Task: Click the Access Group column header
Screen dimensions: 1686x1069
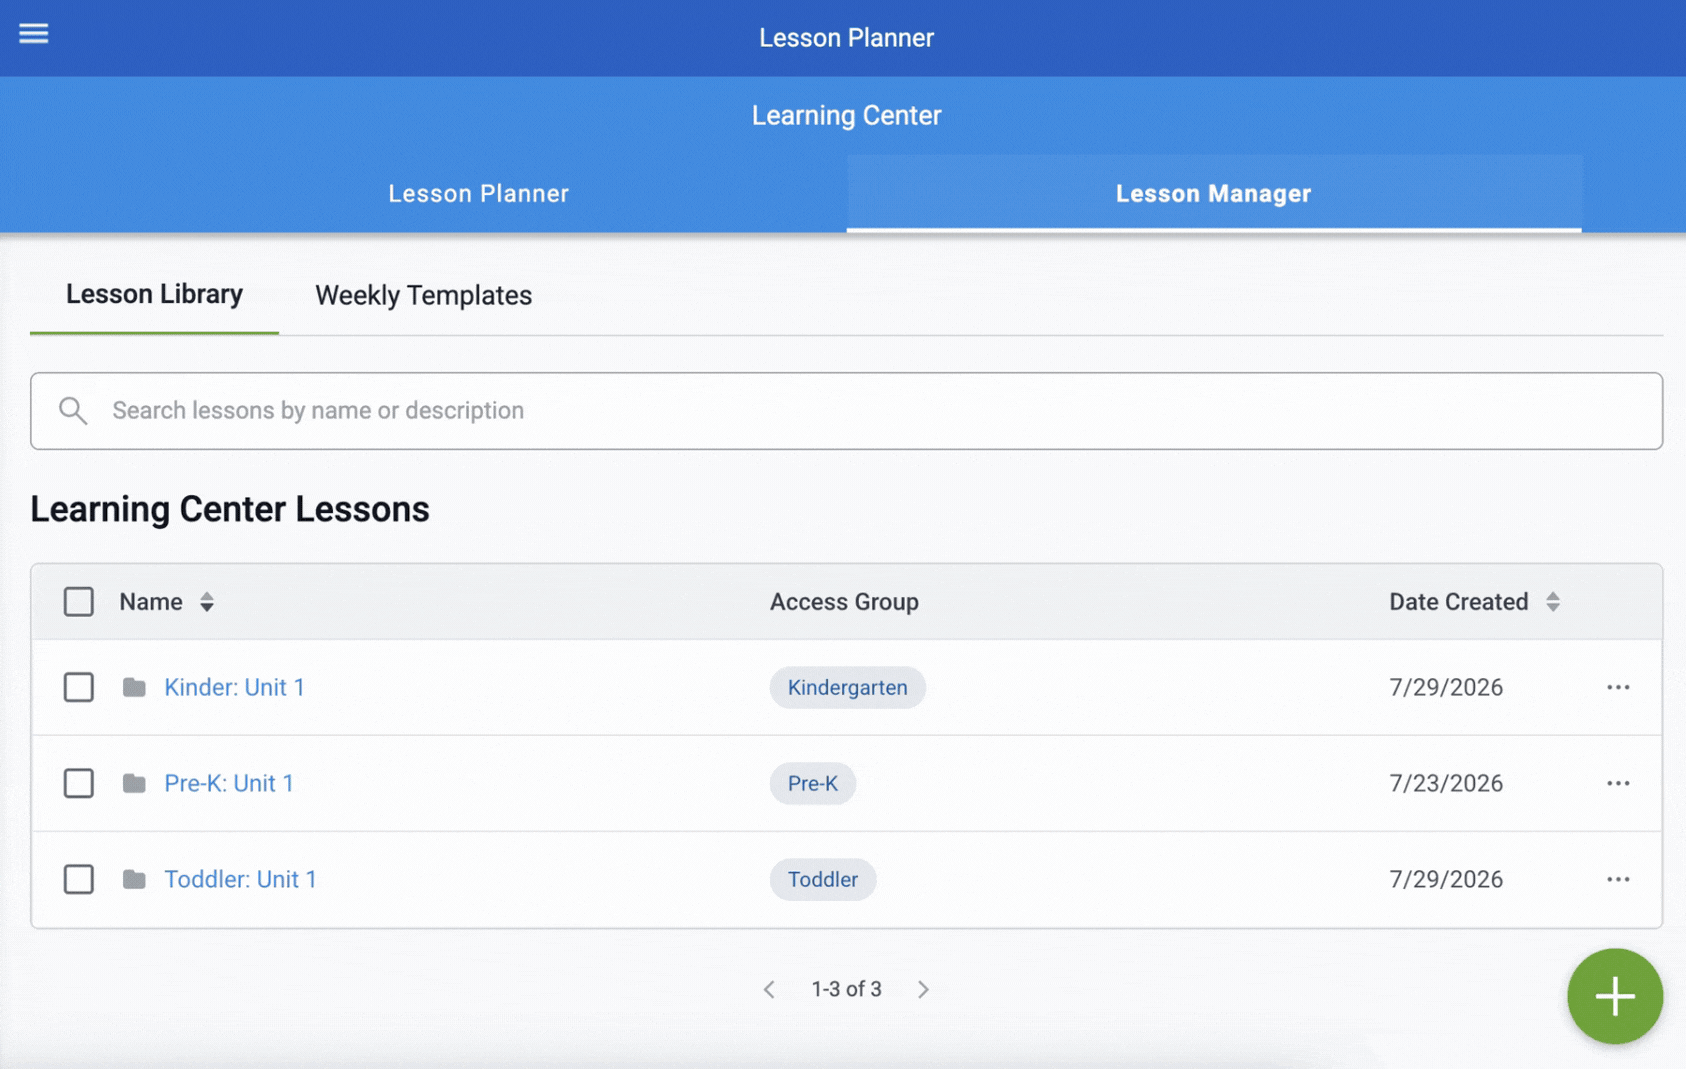Action: tap(844, 602)
